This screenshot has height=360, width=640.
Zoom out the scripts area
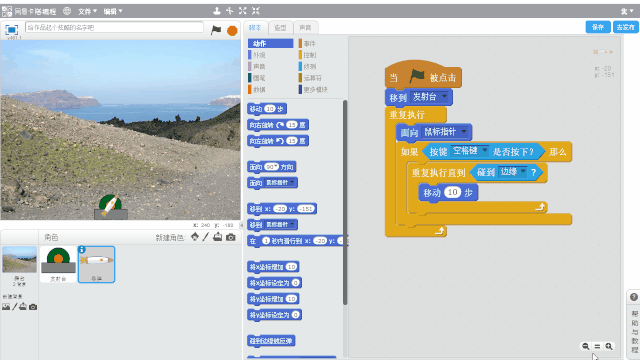pyautogui.click(x=586, y=346)
